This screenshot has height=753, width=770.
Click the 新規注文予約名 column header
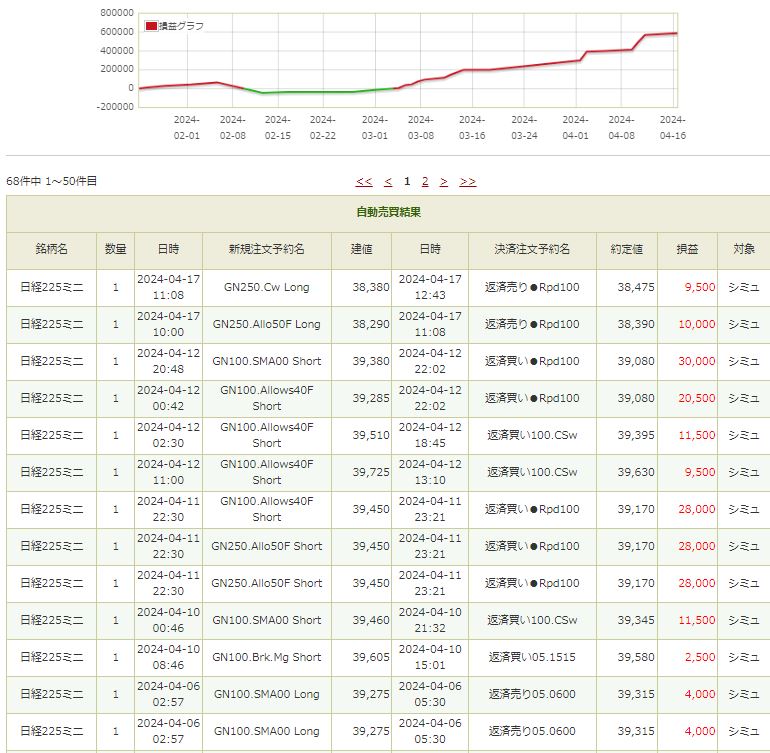pos(267,249)
